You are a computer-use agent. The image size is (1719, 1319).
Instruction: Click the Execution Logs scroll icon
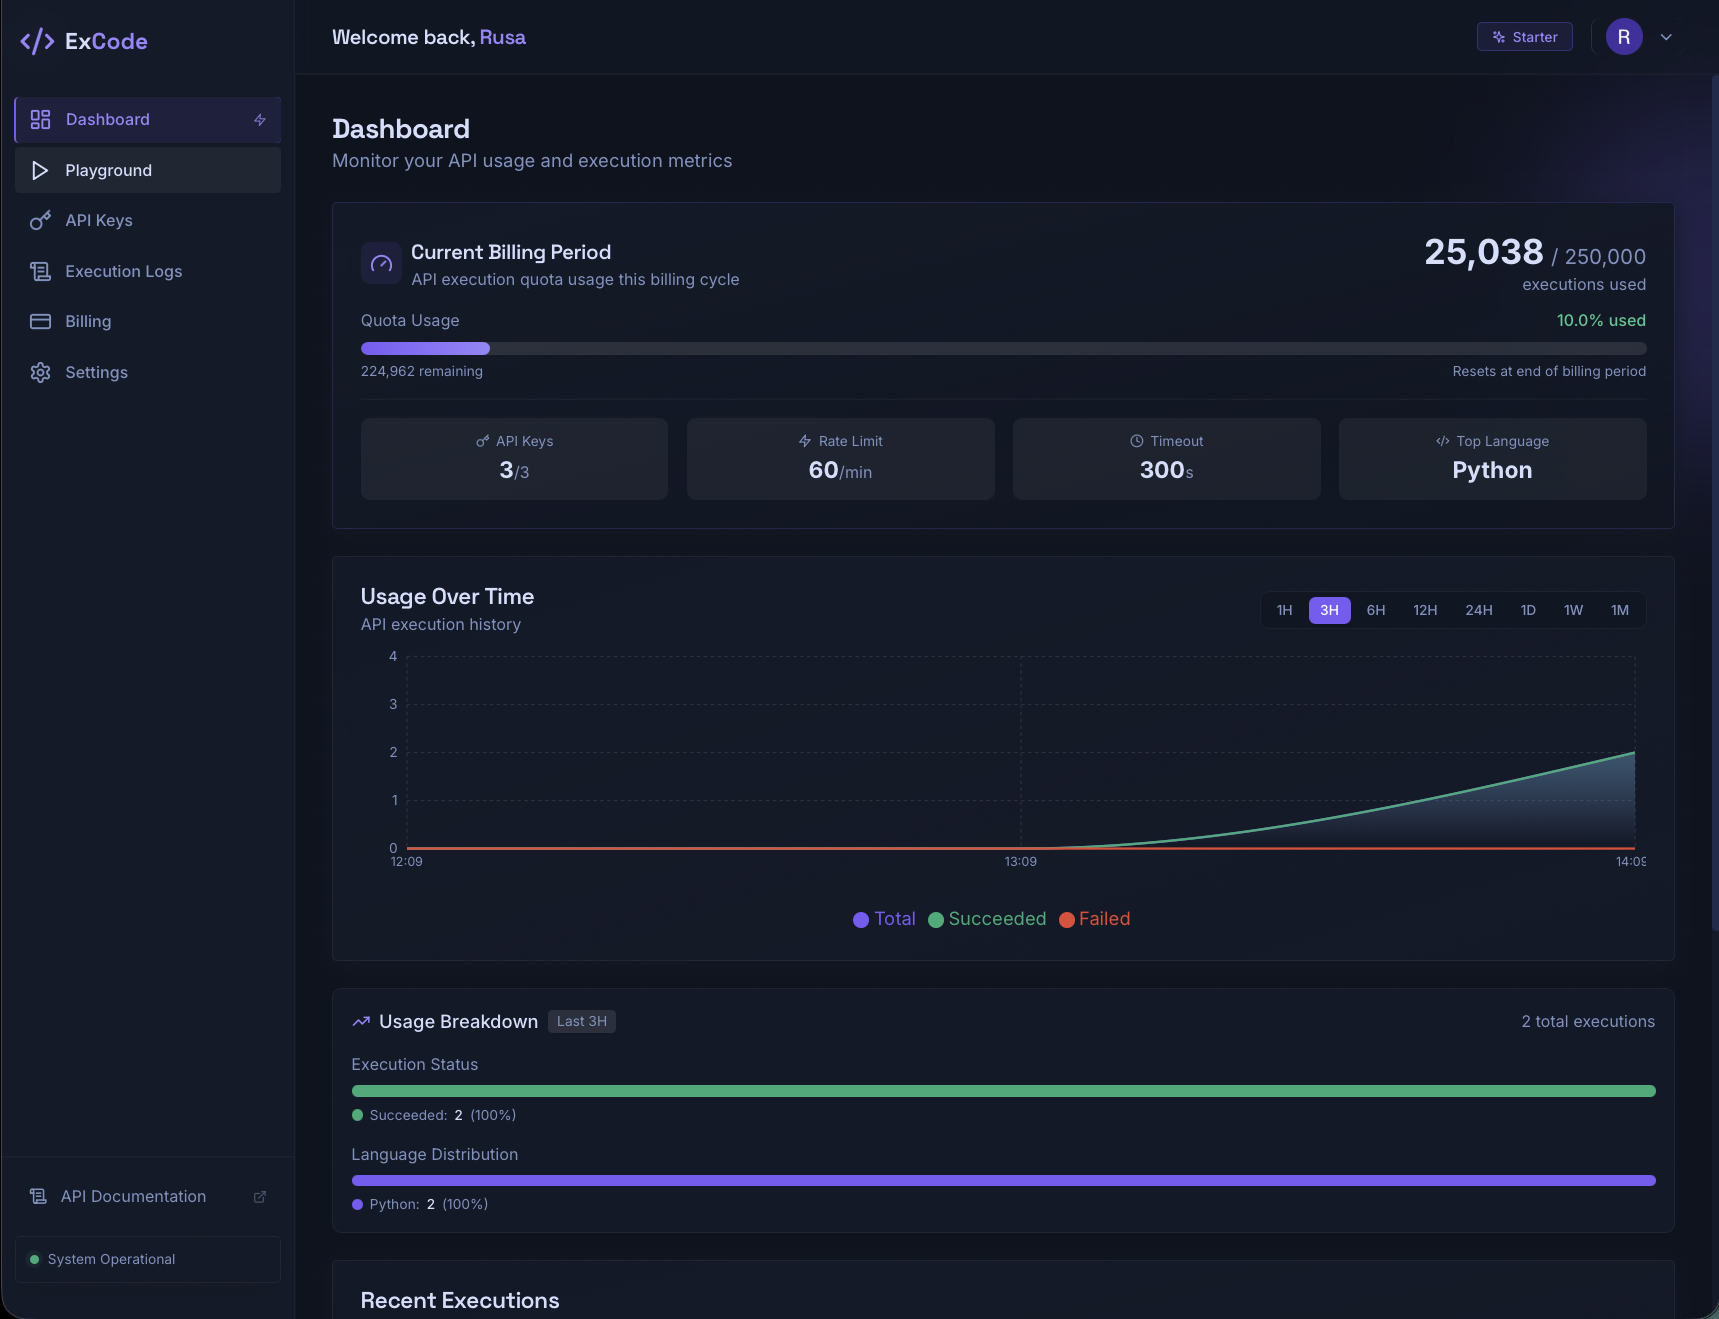40,272
